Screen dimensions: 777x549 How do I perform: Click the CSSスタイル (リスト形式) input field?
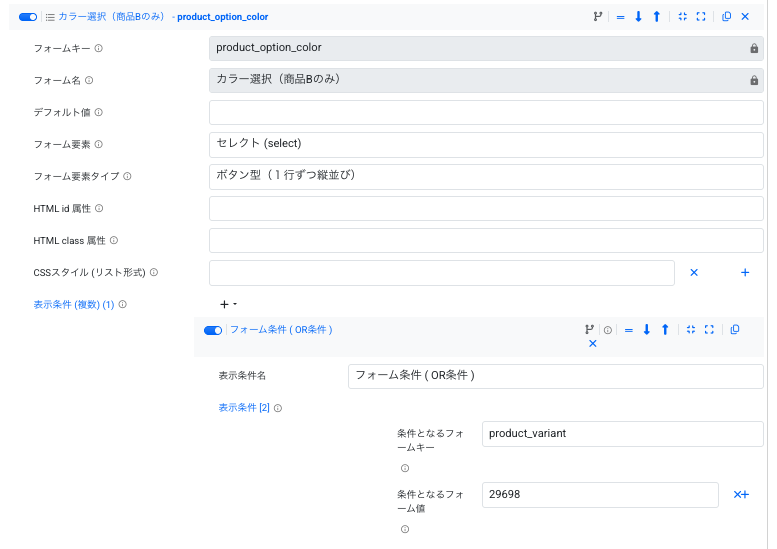(x=442, y=273)
